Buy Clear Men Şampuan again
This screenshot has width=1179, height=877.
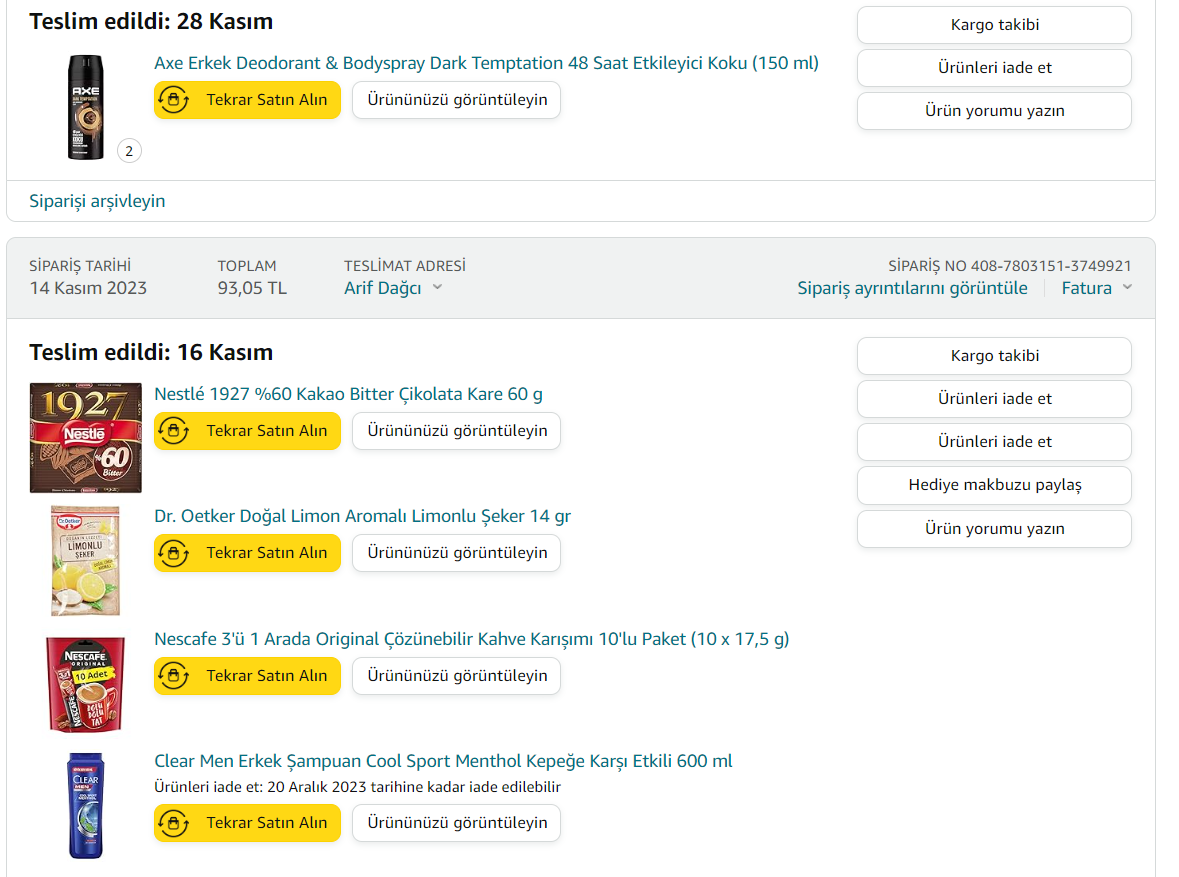tap(247, 823)
